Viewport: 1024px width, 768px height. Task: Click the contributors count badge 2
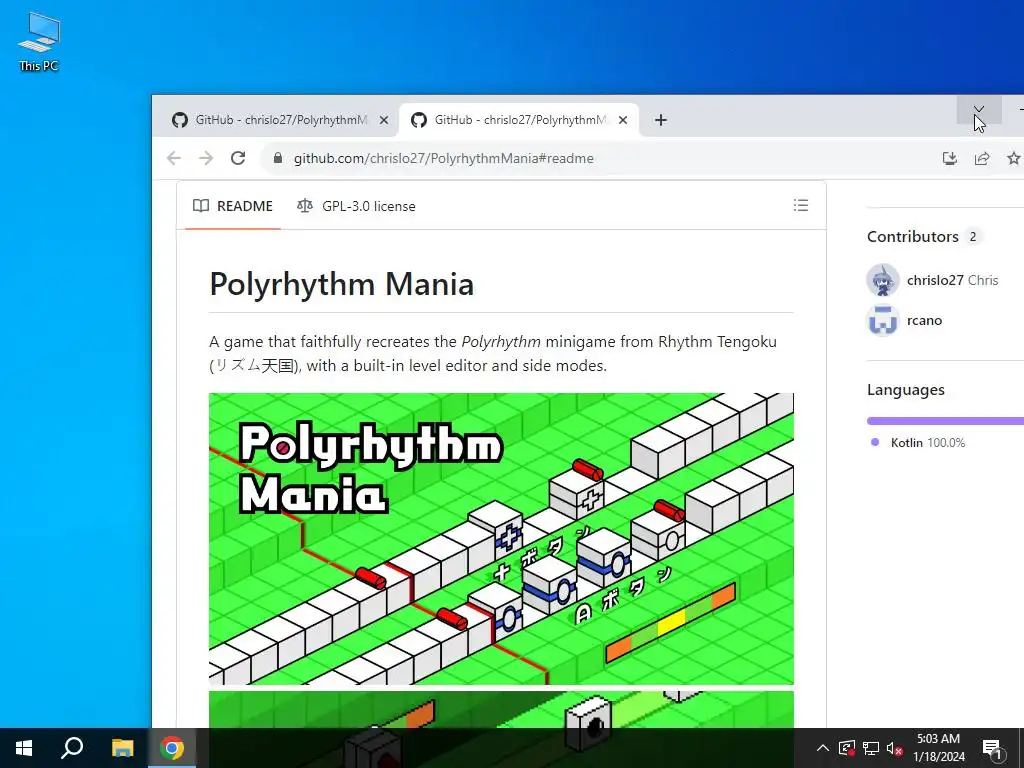(x=973, y=236)
